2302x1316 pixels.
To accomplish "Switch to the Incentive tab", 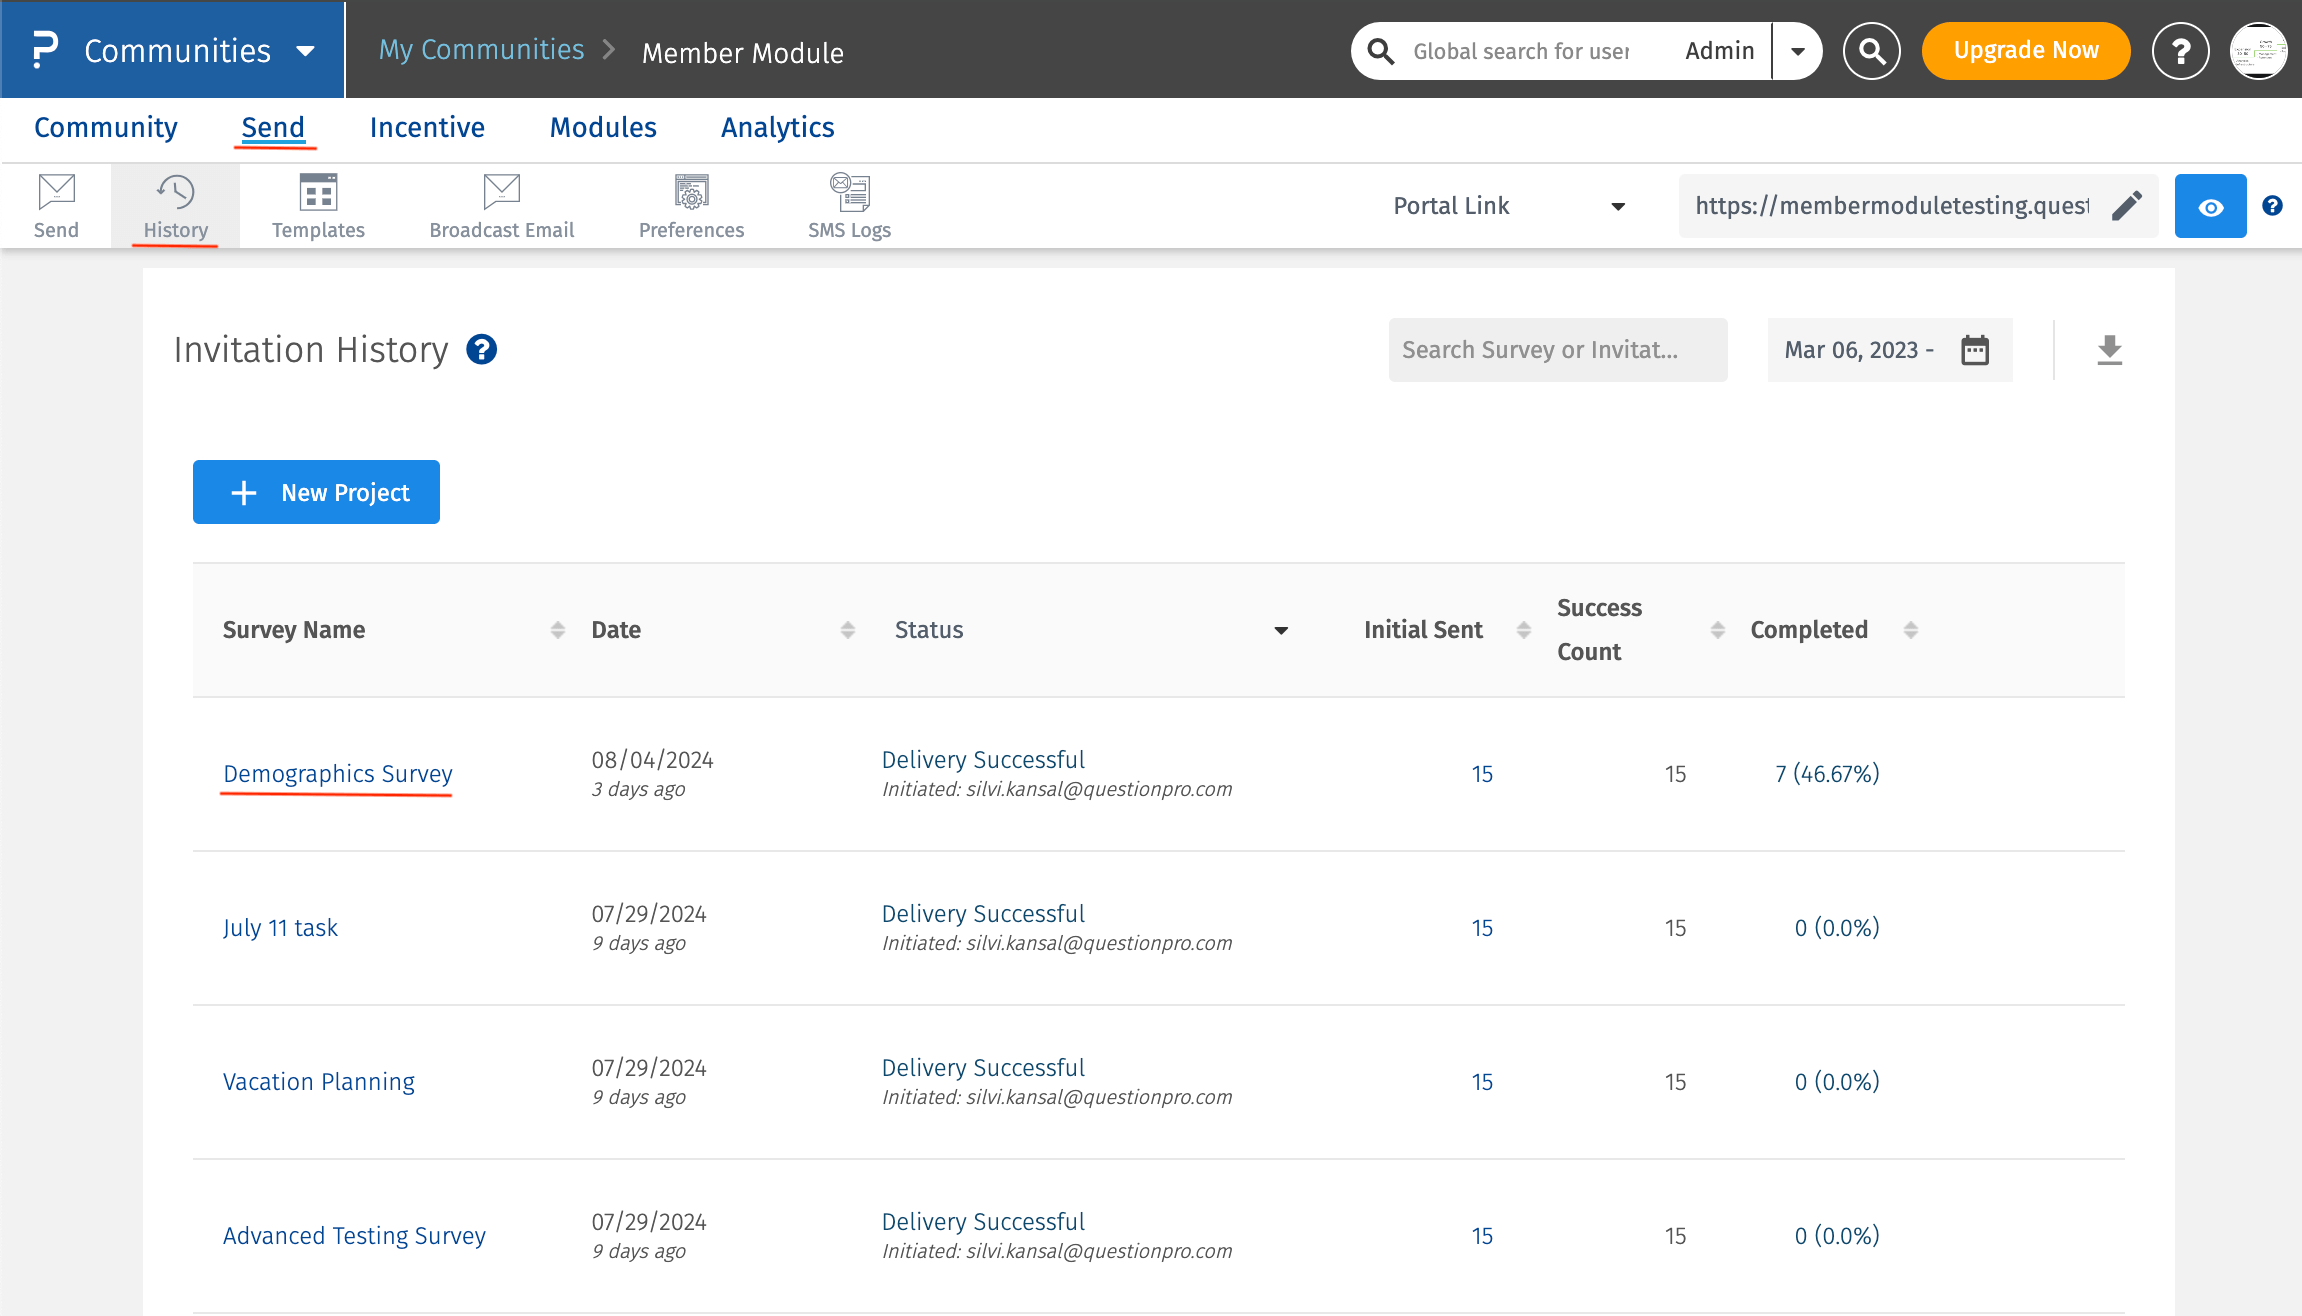I will tap(427, 128).
